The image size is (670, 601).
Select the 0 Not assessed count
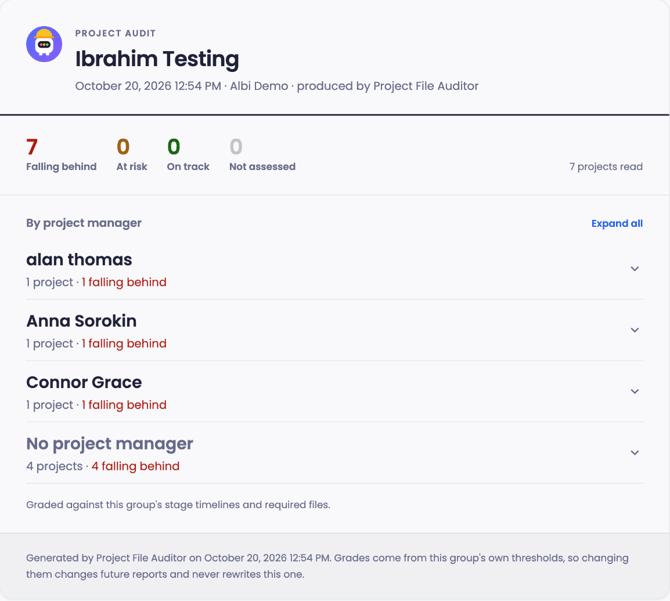pyautogui.click(x=262, y=154)
